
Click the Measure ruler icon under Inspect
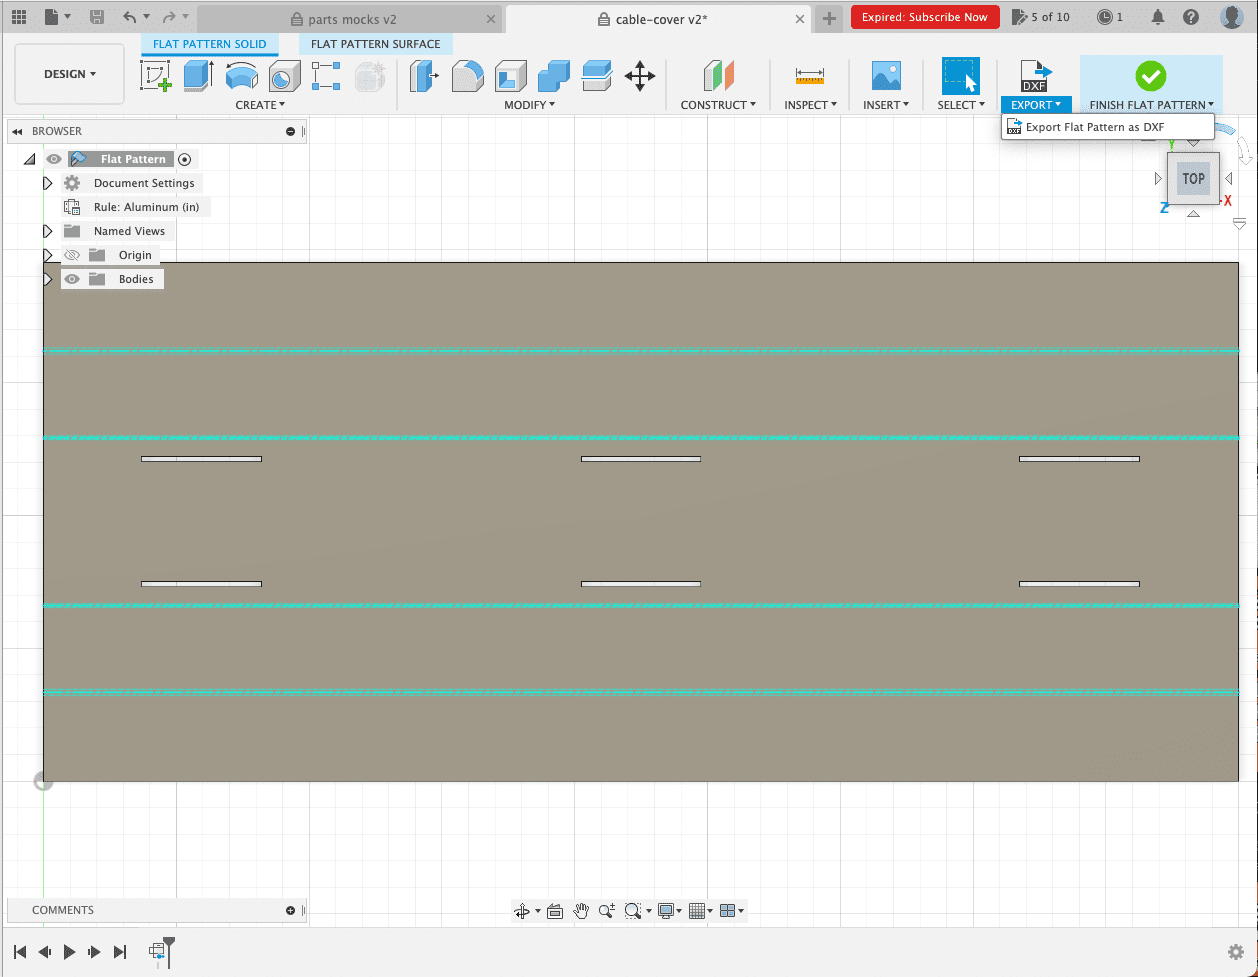tap(809, 76)
